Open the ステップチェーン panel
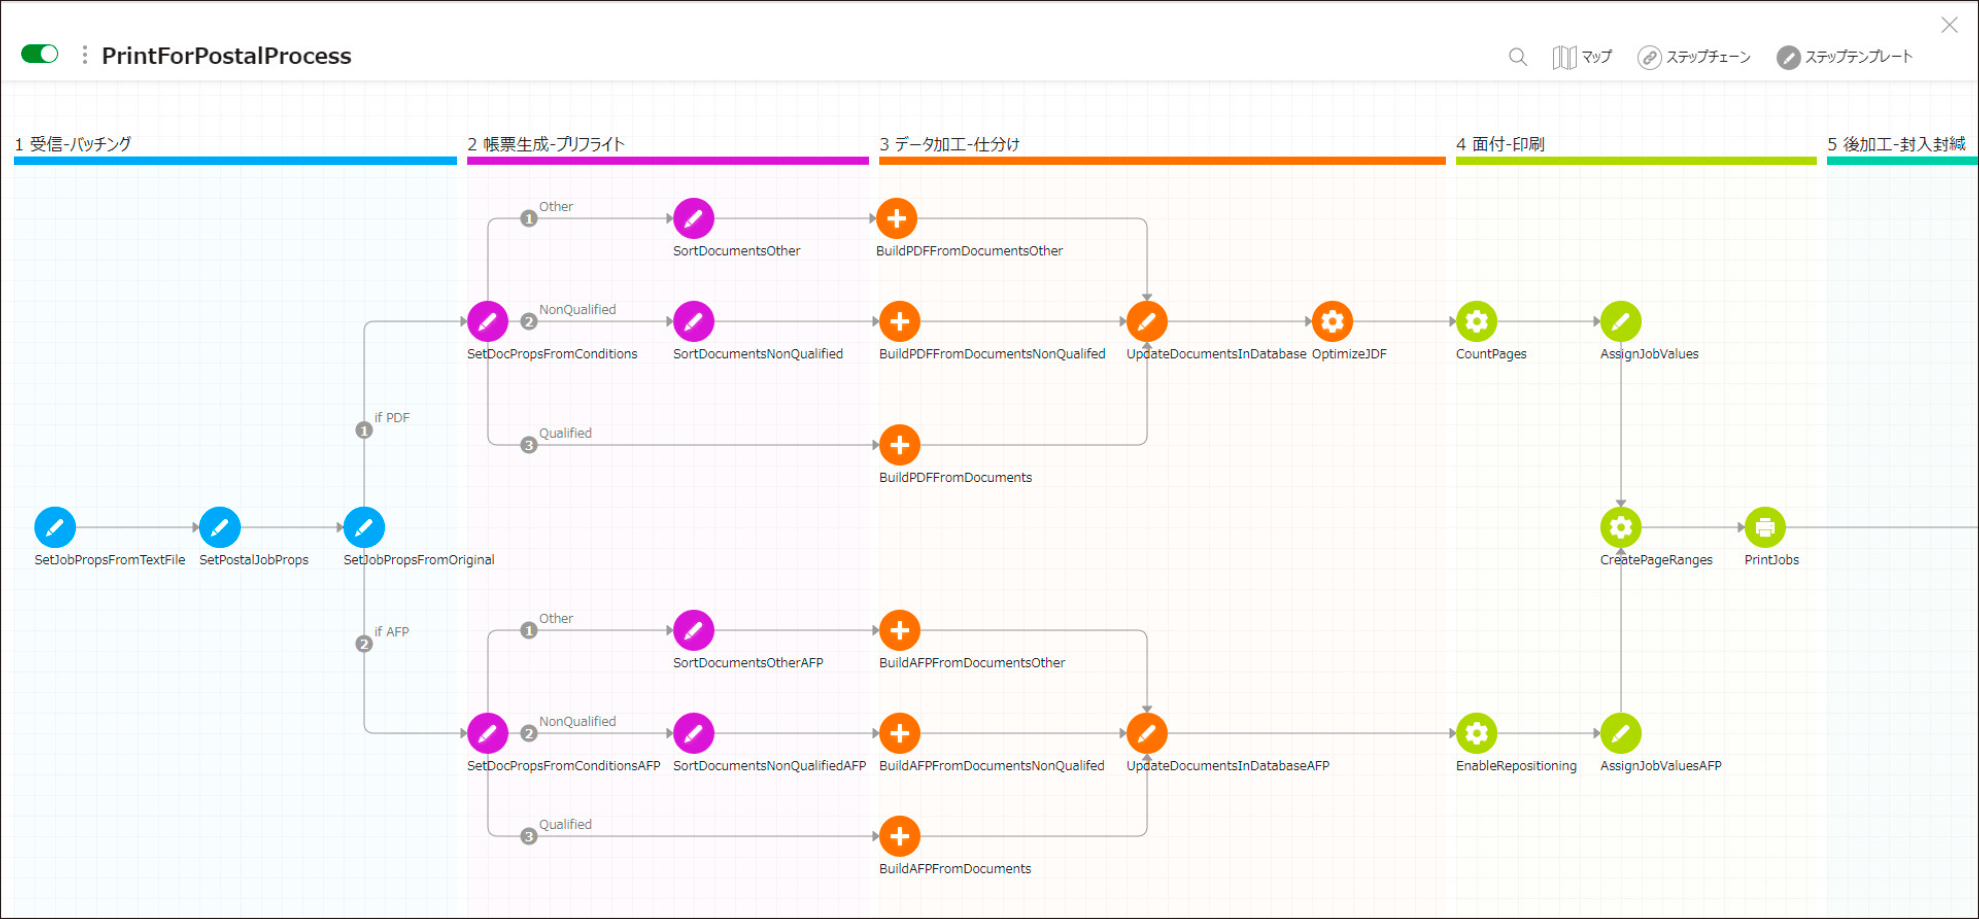1979x919 pixels. coord(1694,57)
